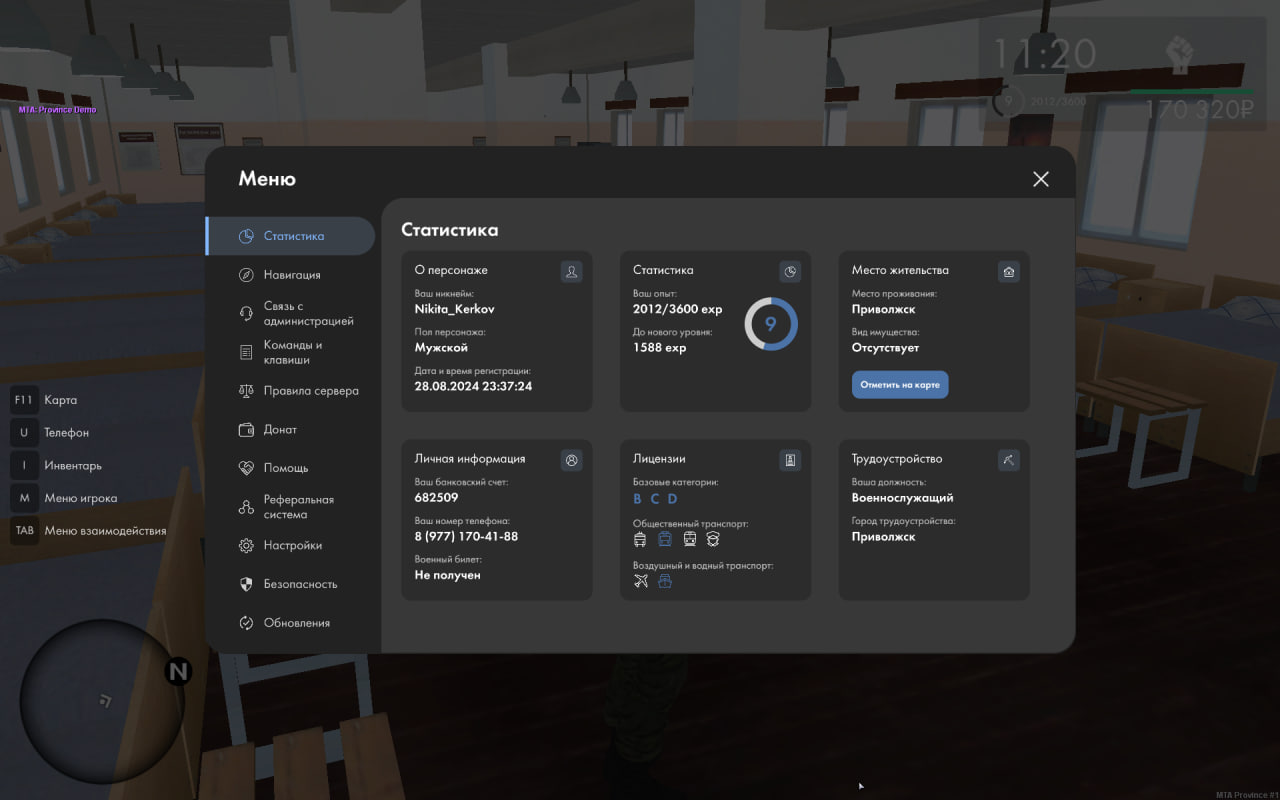The height and width of the screenshot is (800, 1280).
Task: Click the pie chart icon in Статистика card
Action: click(x=790, y=271)
